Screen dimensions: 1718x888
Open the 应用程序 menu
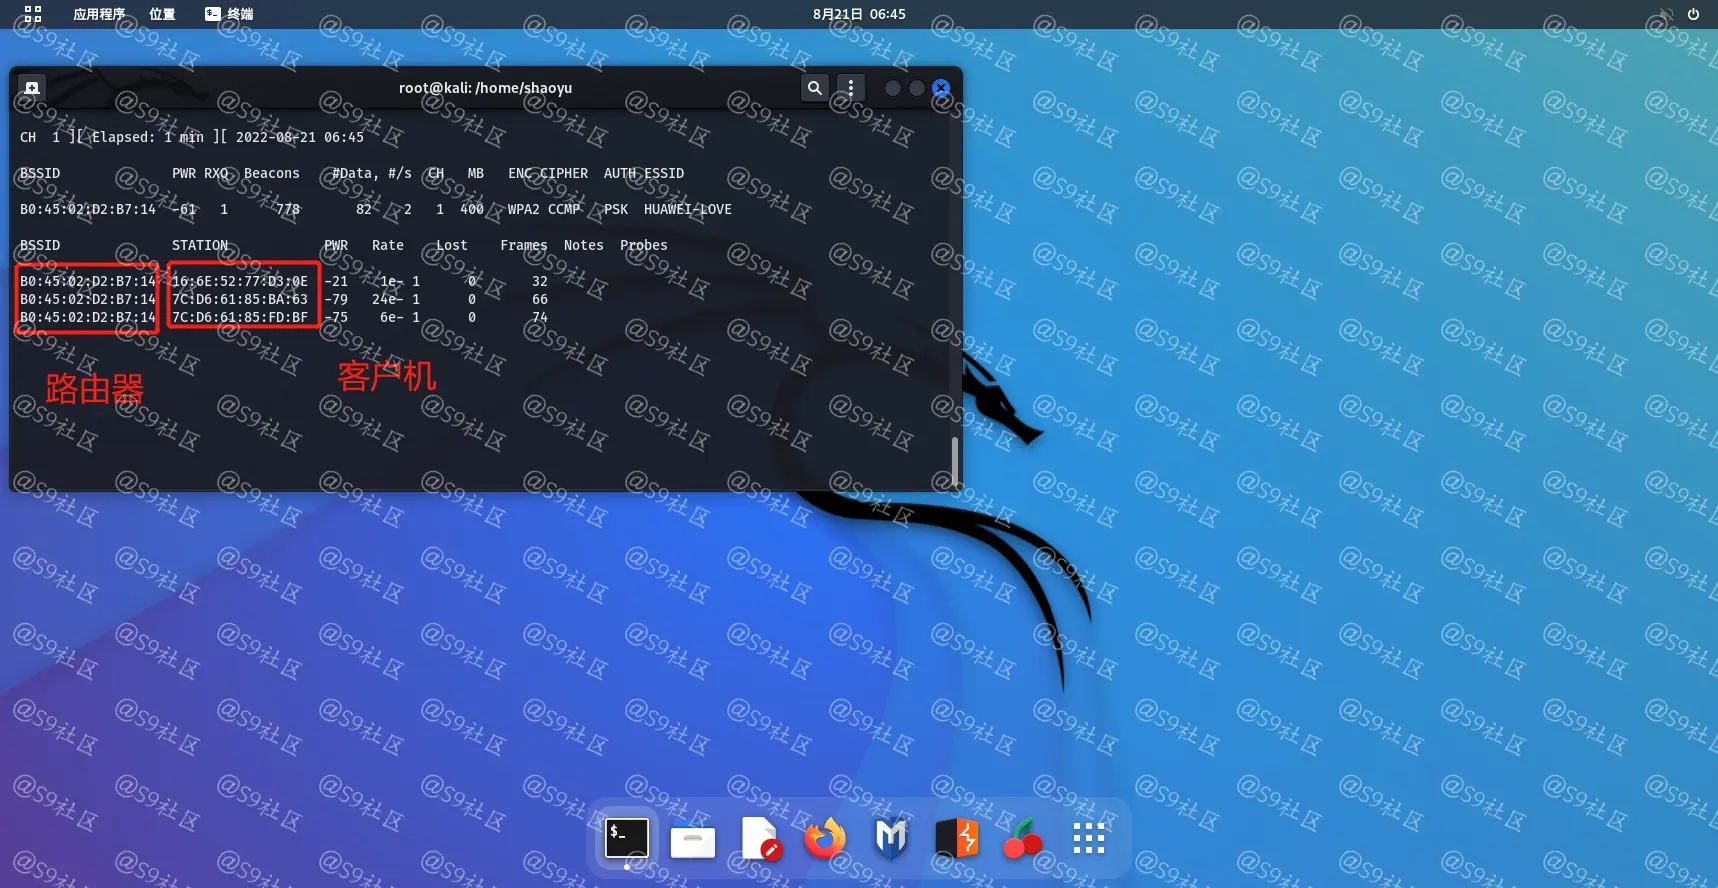coord(99,14)
